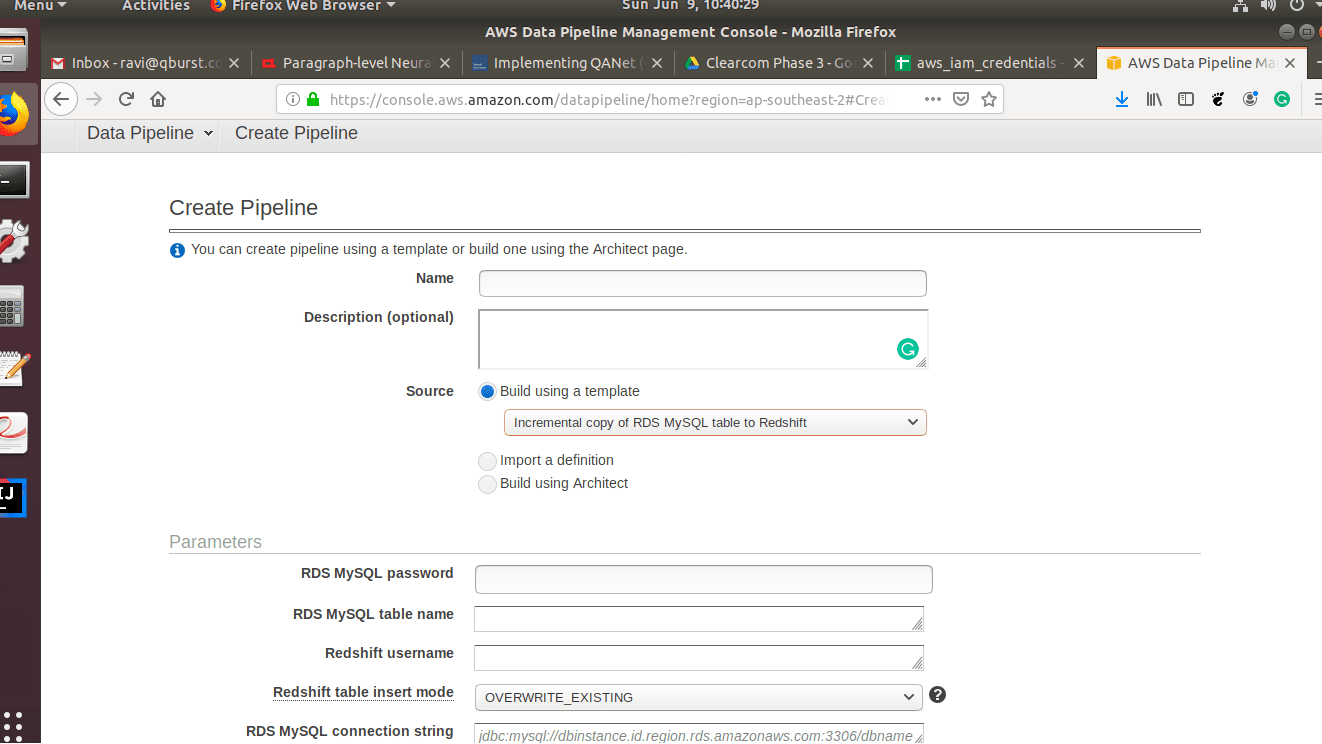Open the Firefox library icon
1322x744 pixels.
[x=1154, y=99]
